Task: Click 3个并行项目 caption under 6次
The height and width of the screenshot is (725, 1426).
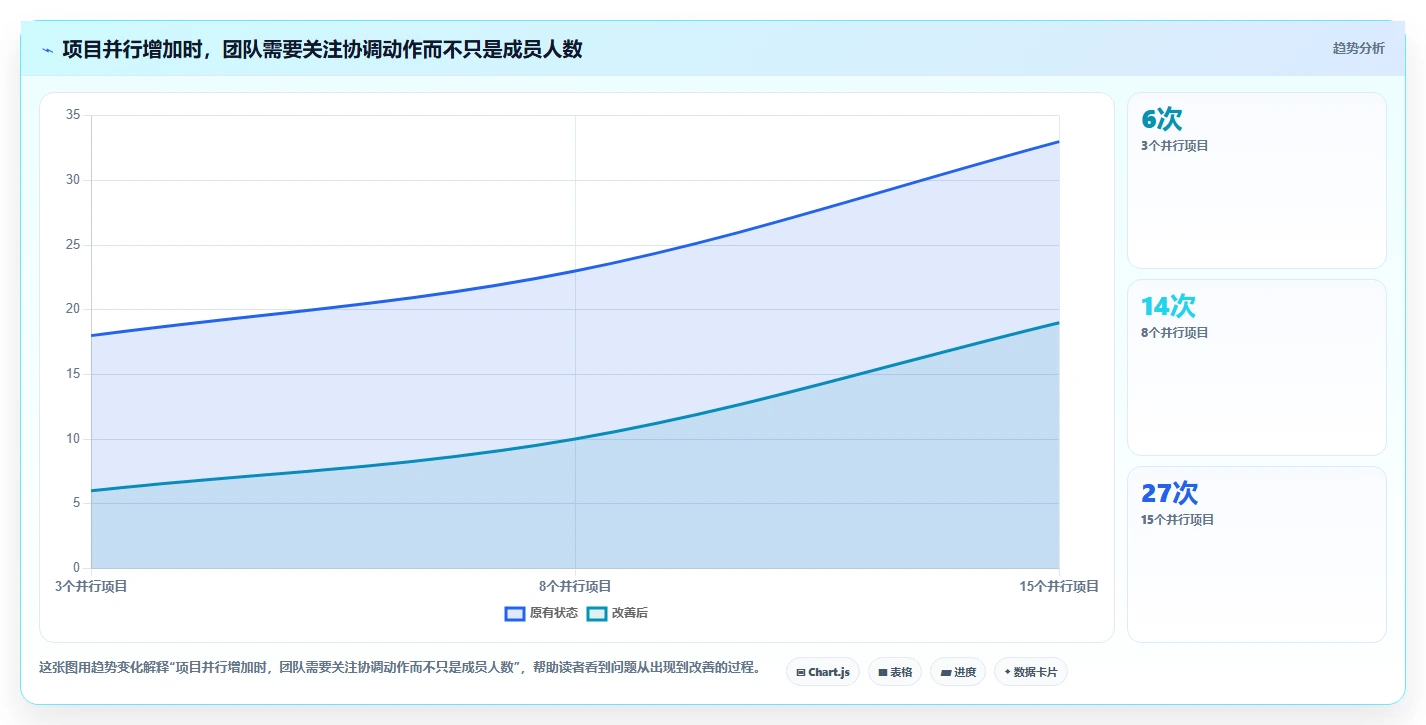Action: (1175, 146)
